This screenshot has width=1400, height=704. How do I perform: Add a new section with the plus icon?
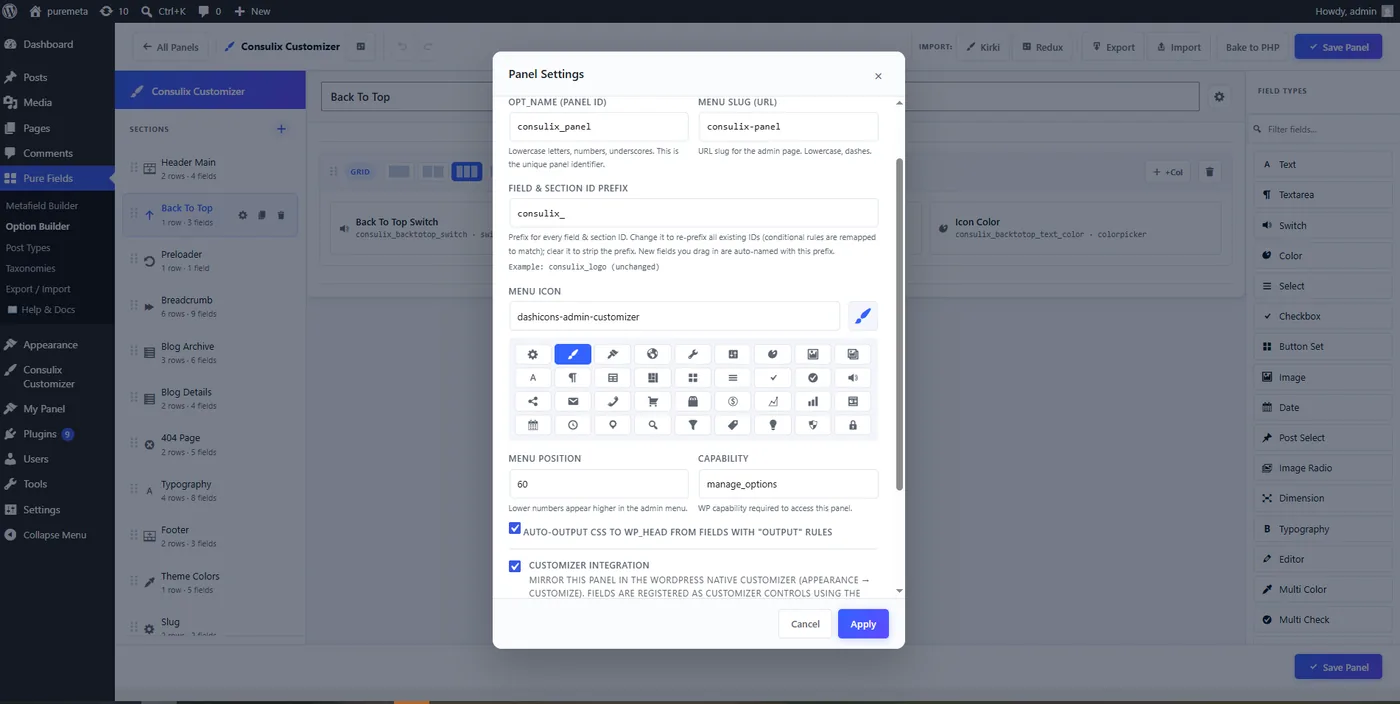tap(281, 129)
